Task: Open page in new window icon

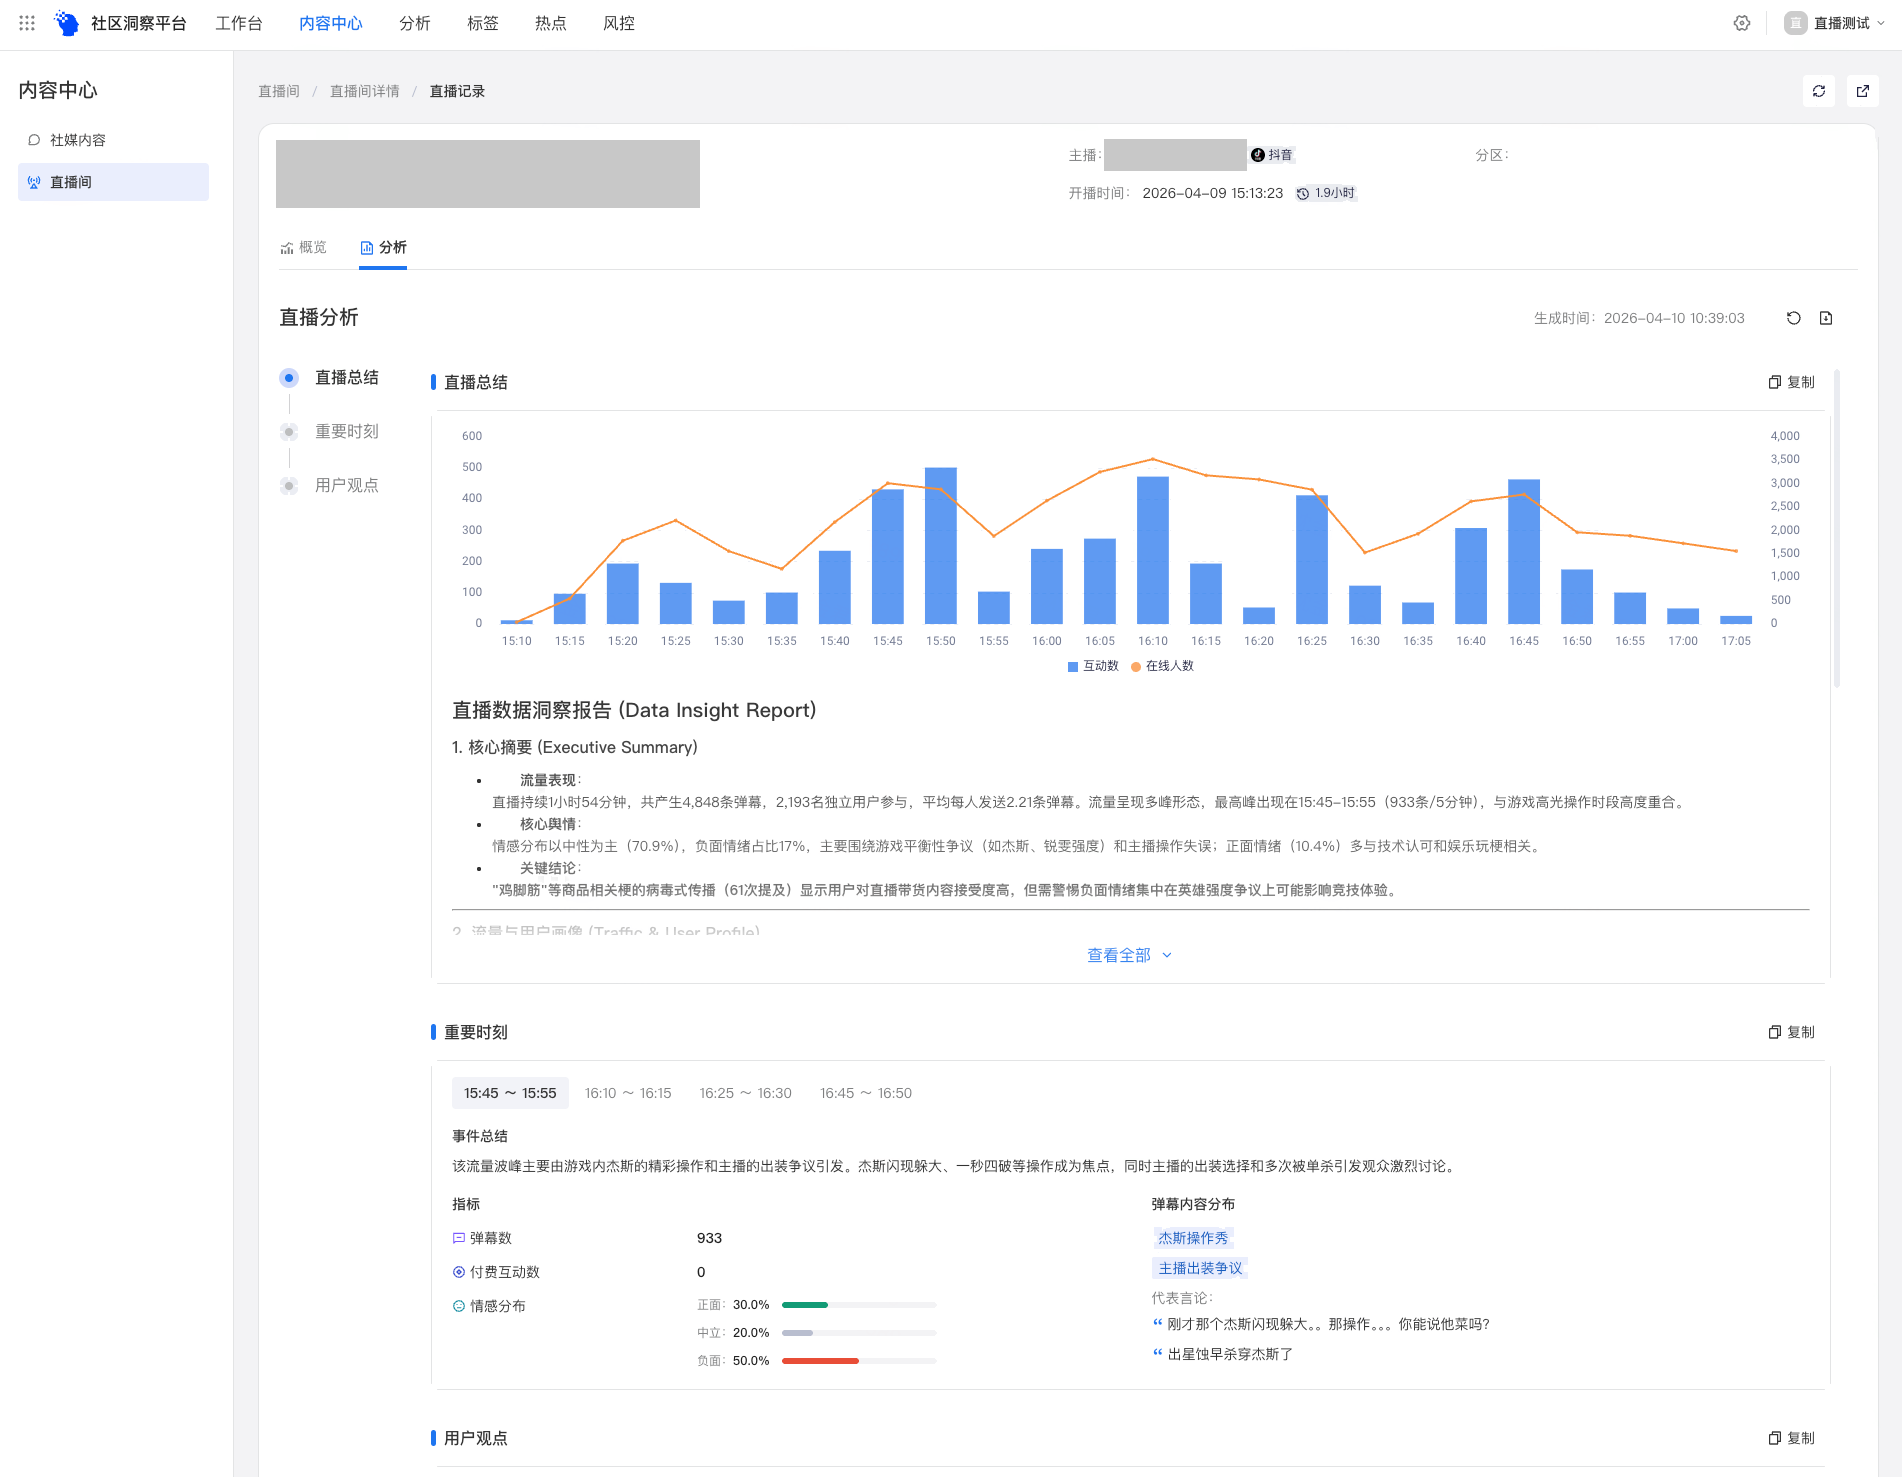Action: pyautogui.click(x=1863, y=91)
